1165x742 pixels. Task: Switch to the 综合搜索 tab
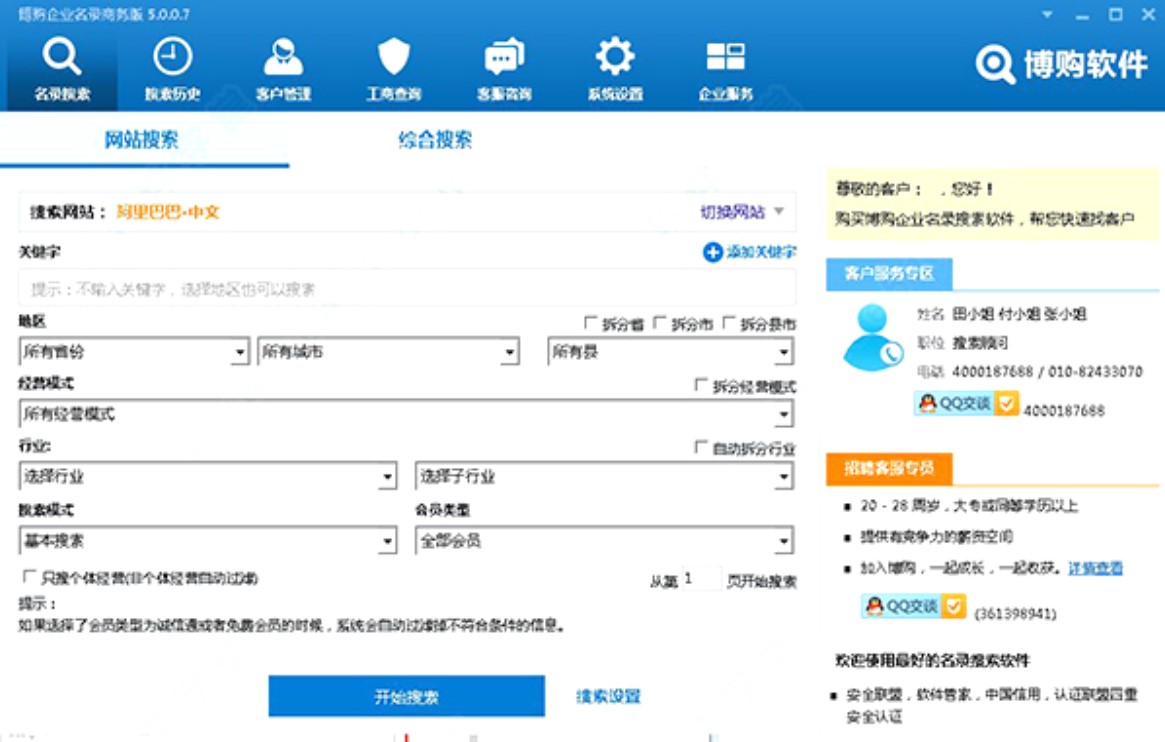click(x=435, y=140)
